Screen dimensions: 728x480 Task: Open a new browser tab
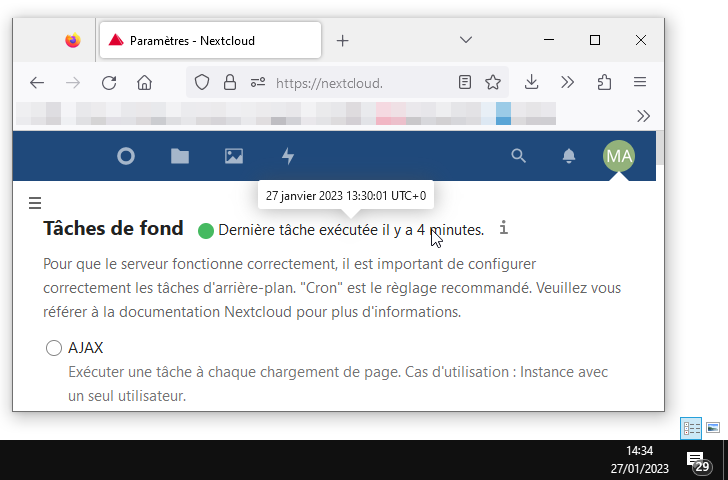(342, 41)
